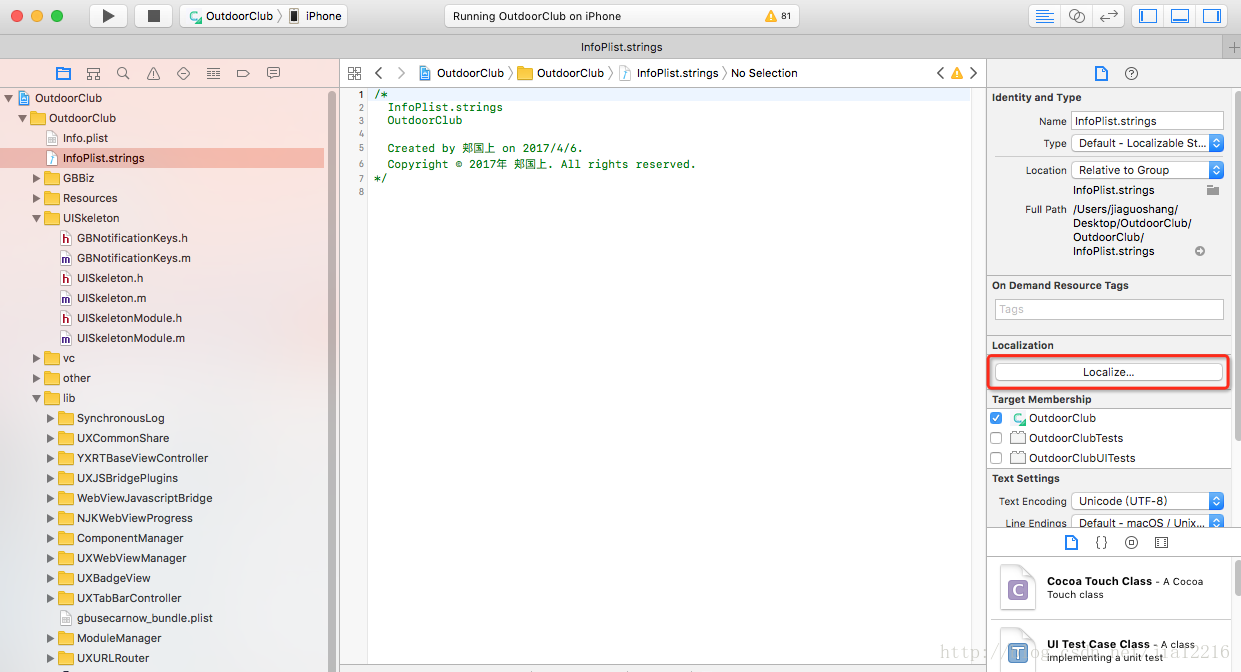The width and height of the screenshot is (1241, 672).
Task: Show the Assistant editor
Action: (1077, 16)
